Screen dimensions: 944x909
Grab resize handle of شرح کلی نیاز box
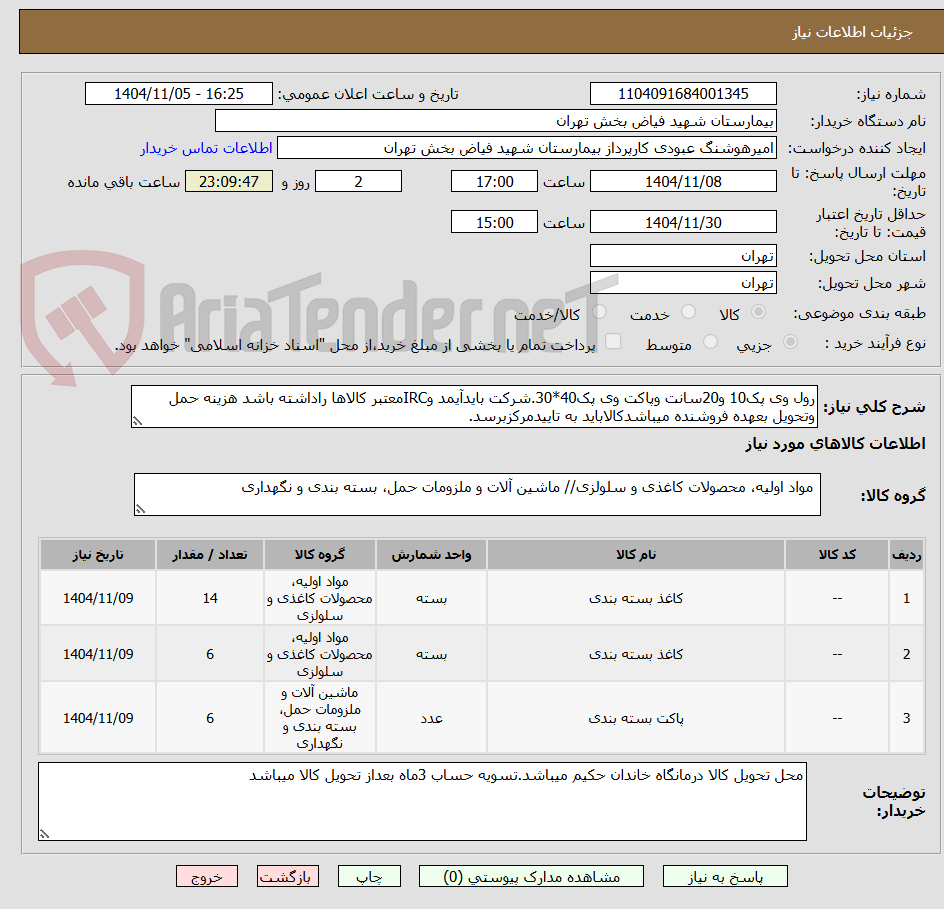[137, 421]
